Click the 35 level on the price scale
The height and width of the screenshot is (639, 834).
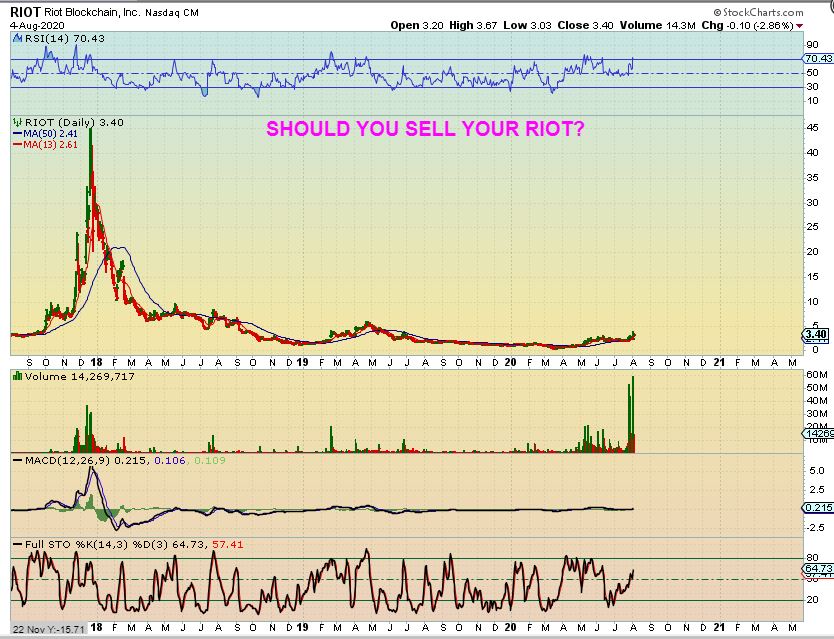[812, 177]
